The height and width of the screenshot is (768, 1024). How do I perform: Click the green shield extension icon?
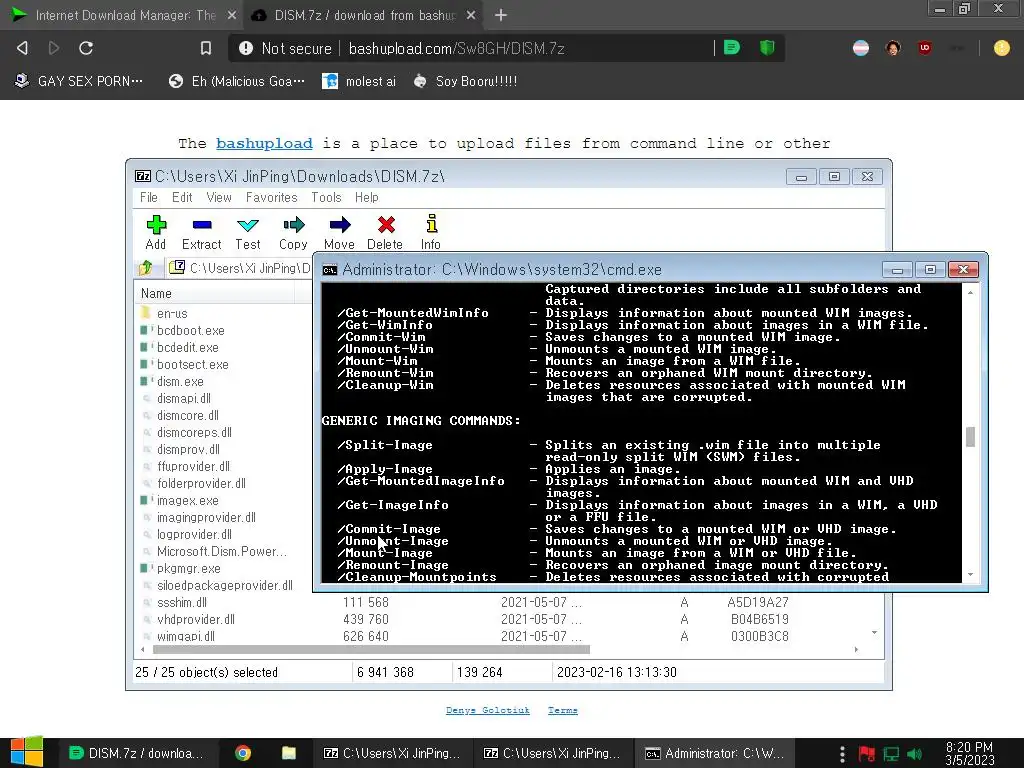pos(767,48)
